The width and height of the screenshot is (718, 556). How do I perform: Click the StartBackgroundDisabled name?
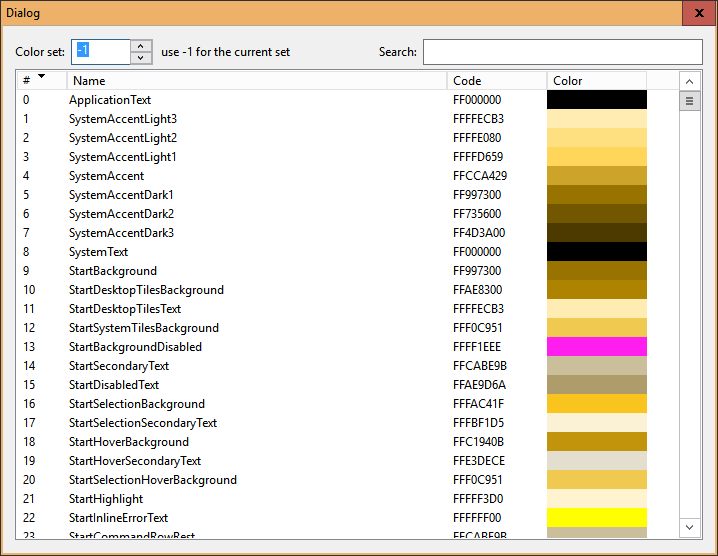(136, 347)
